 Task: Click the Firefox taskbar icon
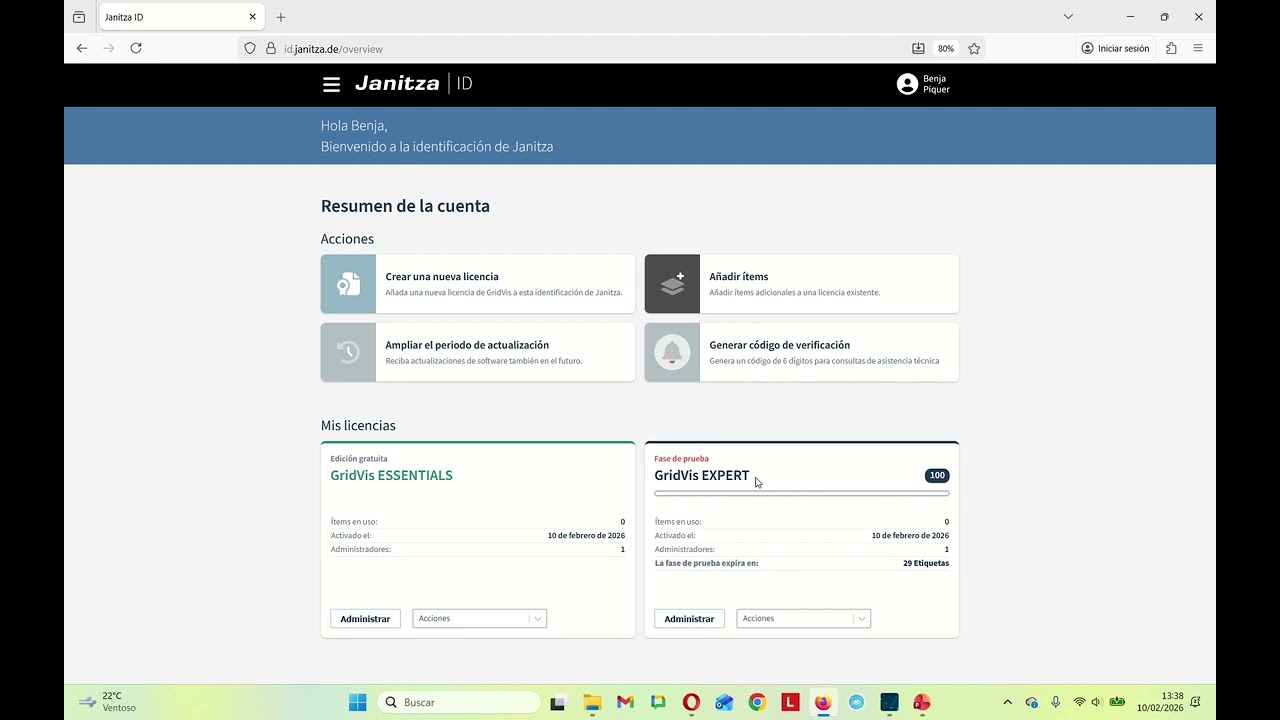click(823, 702)
